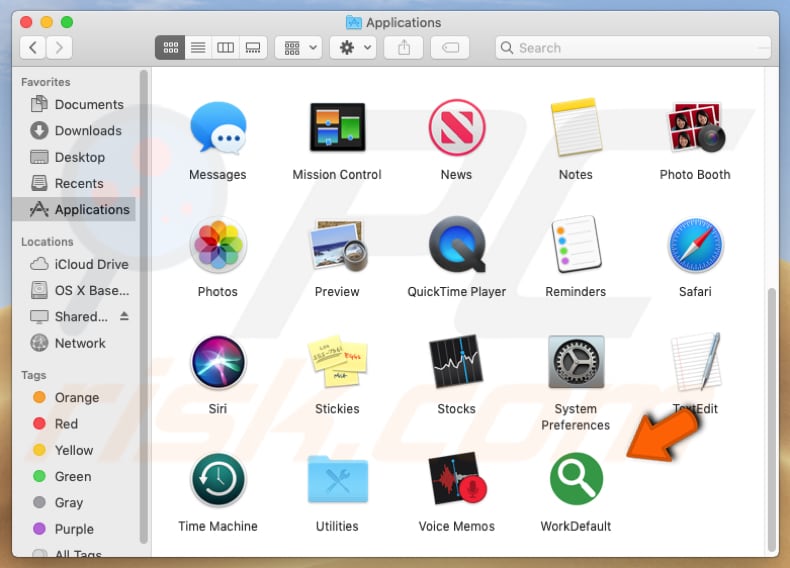Open the Utilities folder icon
The height and width of the screenshot is (568, 790).
point(338,479)
